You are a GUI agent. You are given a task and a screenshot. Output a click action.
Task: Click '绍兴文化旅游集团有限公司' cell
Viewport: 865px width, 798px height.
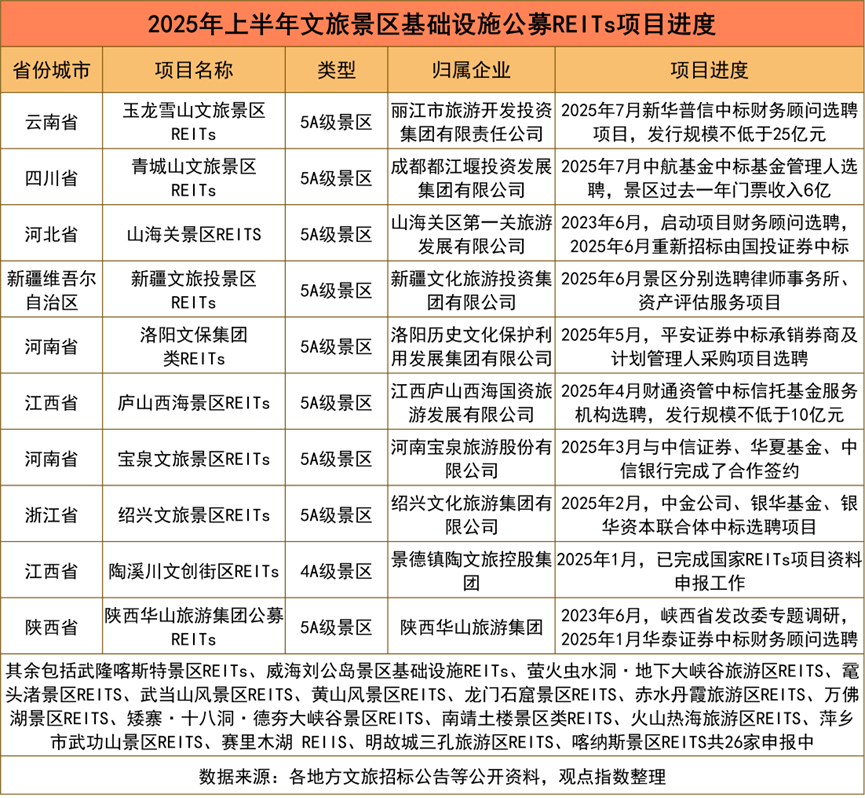471,515
